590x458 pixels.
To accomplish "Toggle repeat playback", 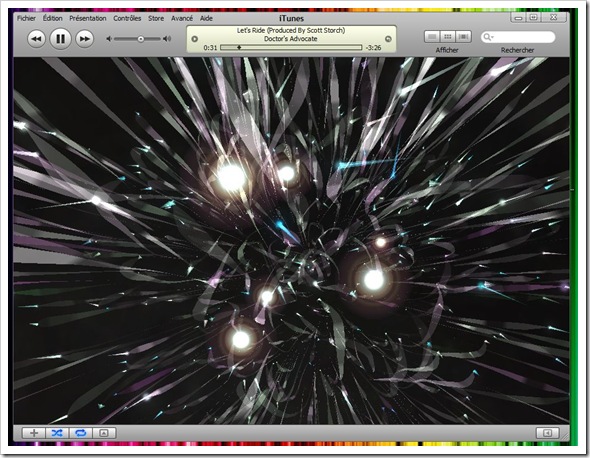I will [81, 433].
